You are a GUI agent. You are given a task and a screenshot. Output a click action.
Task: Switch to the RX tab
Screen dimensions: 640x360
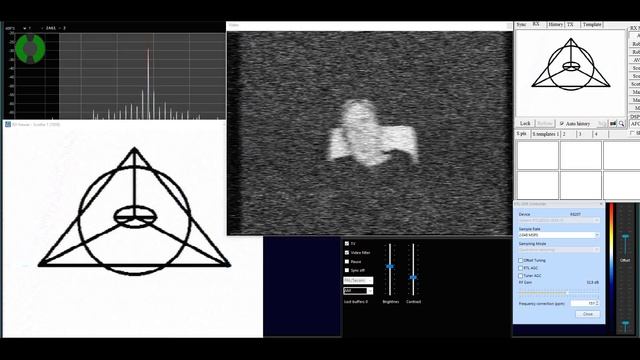pyautogui.click(x=536, y=24)
